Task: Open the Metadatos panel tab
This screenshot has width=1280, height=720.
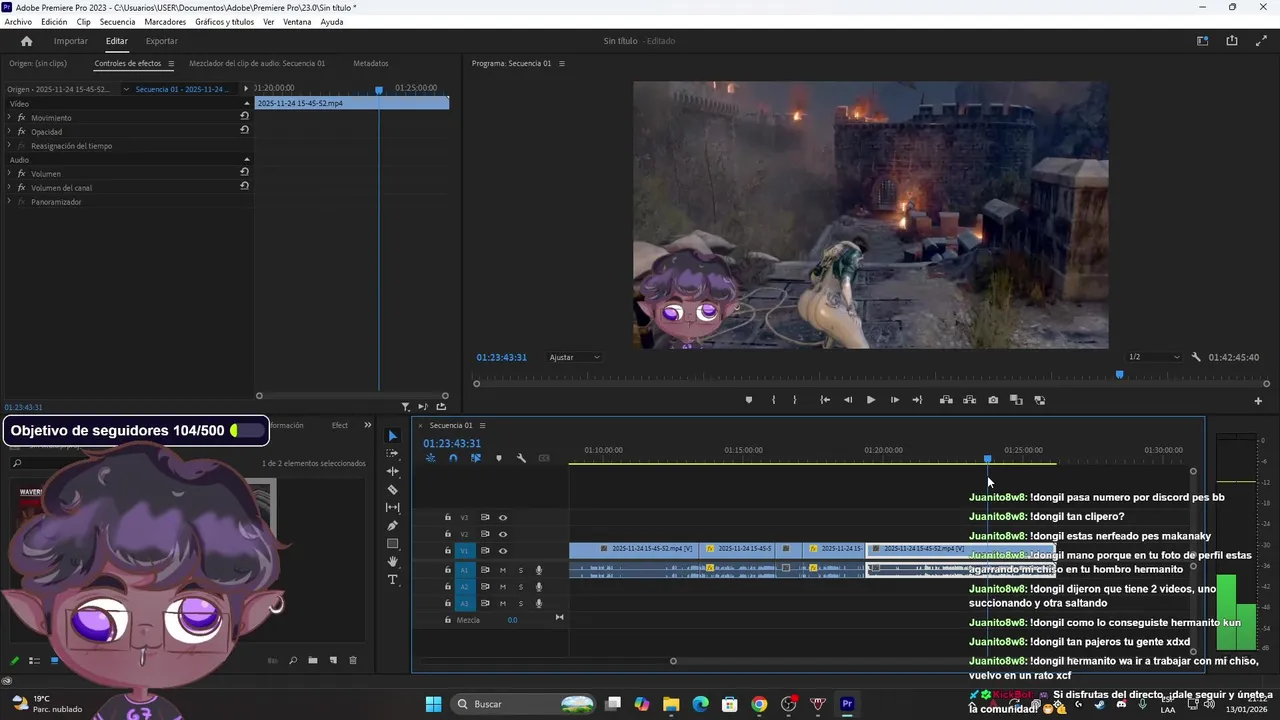Action: coord(371,63)
